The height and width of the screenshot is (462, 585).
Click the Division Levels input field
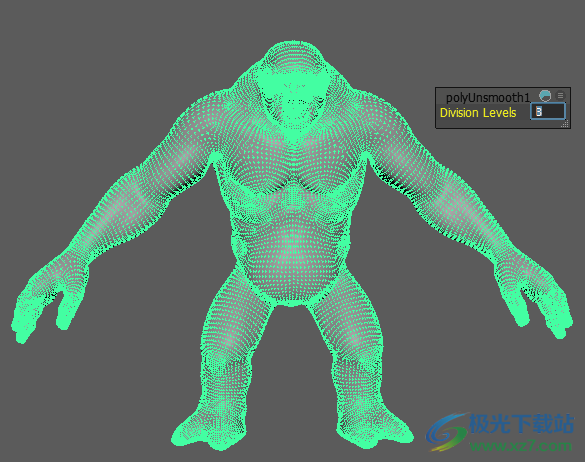[548, 112]
